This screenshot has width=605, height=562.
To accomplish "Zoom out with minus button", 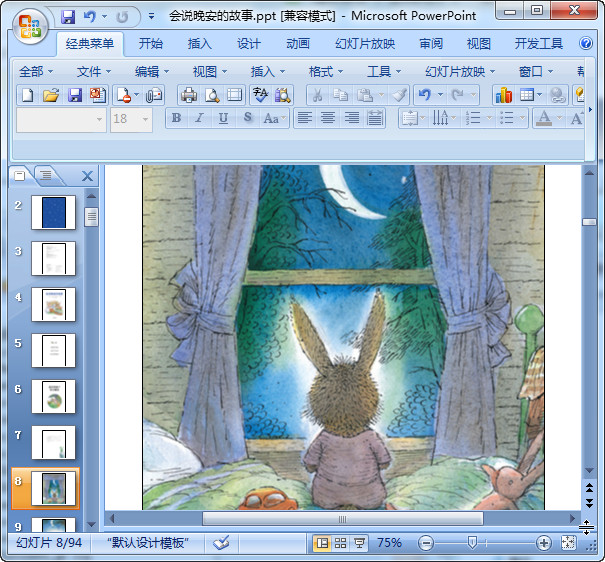I will point(426,543).
